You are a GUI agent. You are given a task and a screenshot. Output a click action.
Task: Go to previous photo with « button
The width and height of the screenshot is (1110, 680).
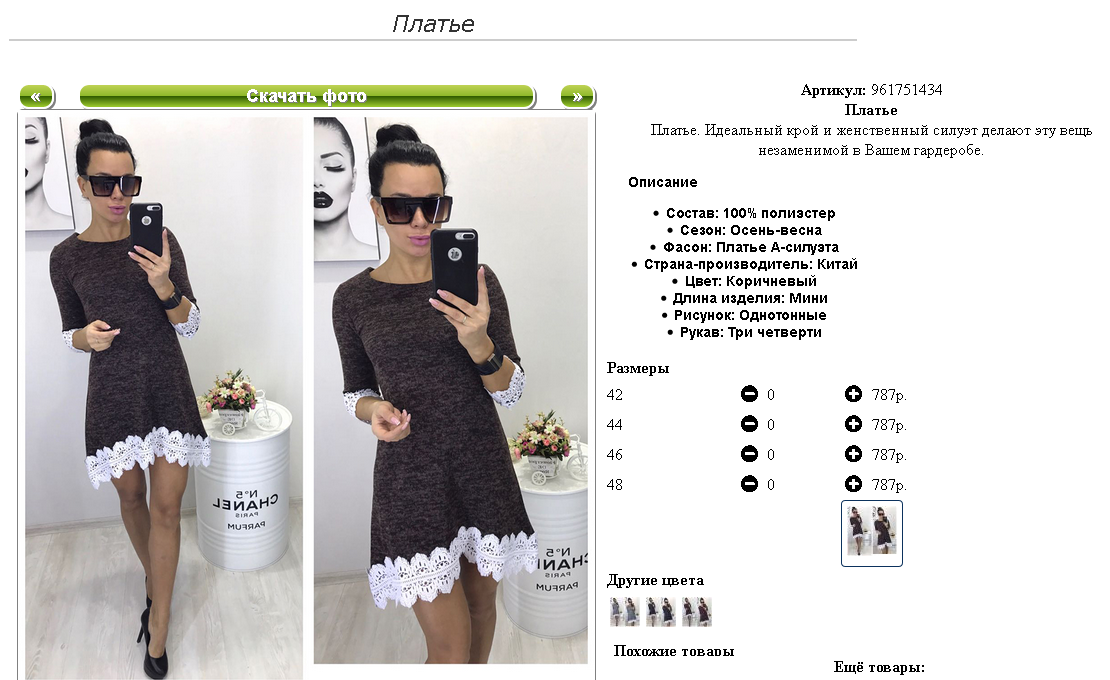click(x=37, y=96)
